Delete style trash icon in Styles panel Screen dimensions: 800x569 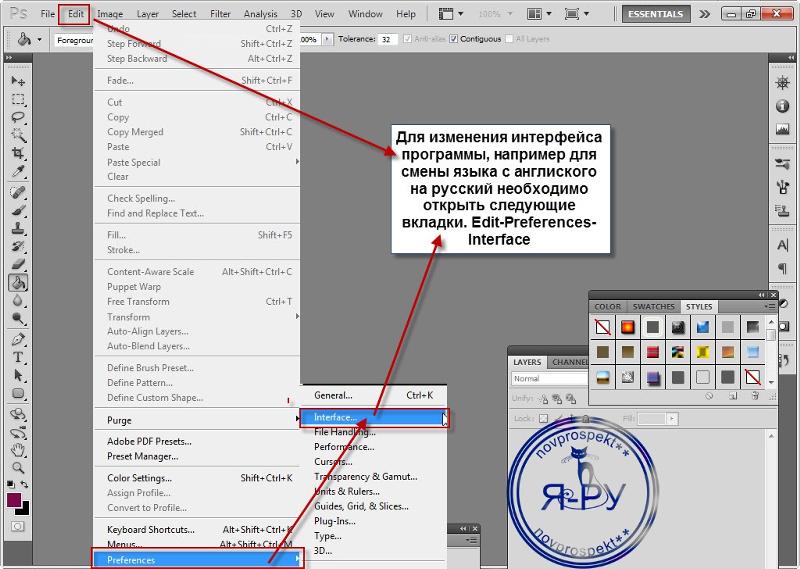point(755,396)
